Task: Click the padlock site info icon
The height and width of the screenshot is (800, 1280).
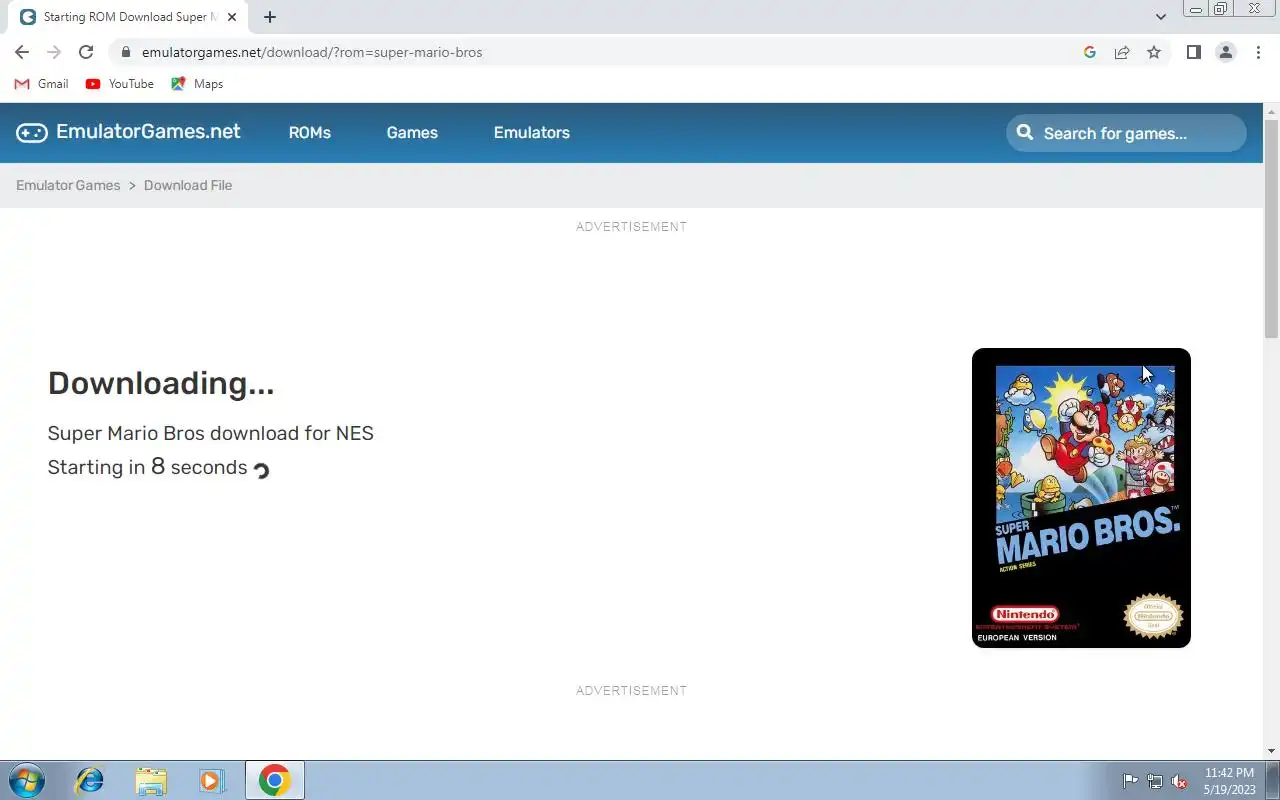Action: tap(125, 52)
